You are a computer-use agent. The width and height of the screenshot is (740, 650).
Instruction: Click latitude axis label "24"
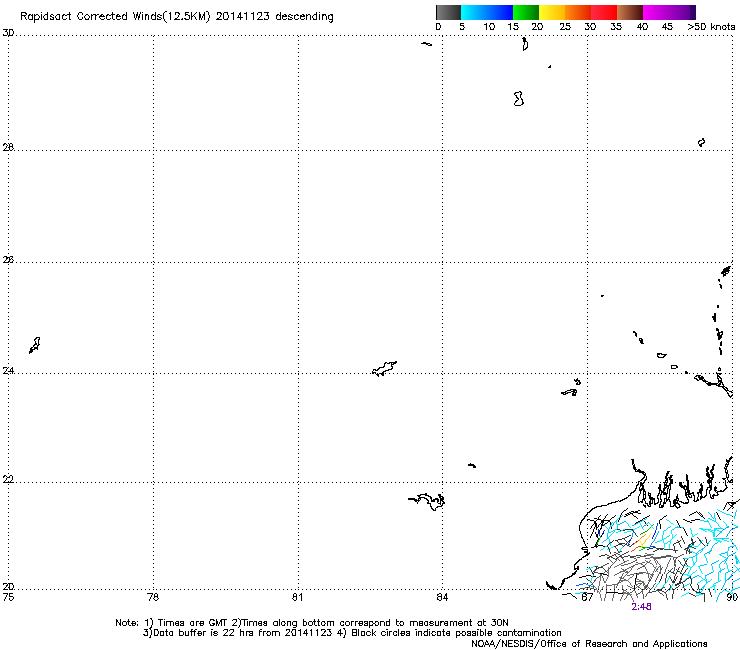click(x=8, y=371)
